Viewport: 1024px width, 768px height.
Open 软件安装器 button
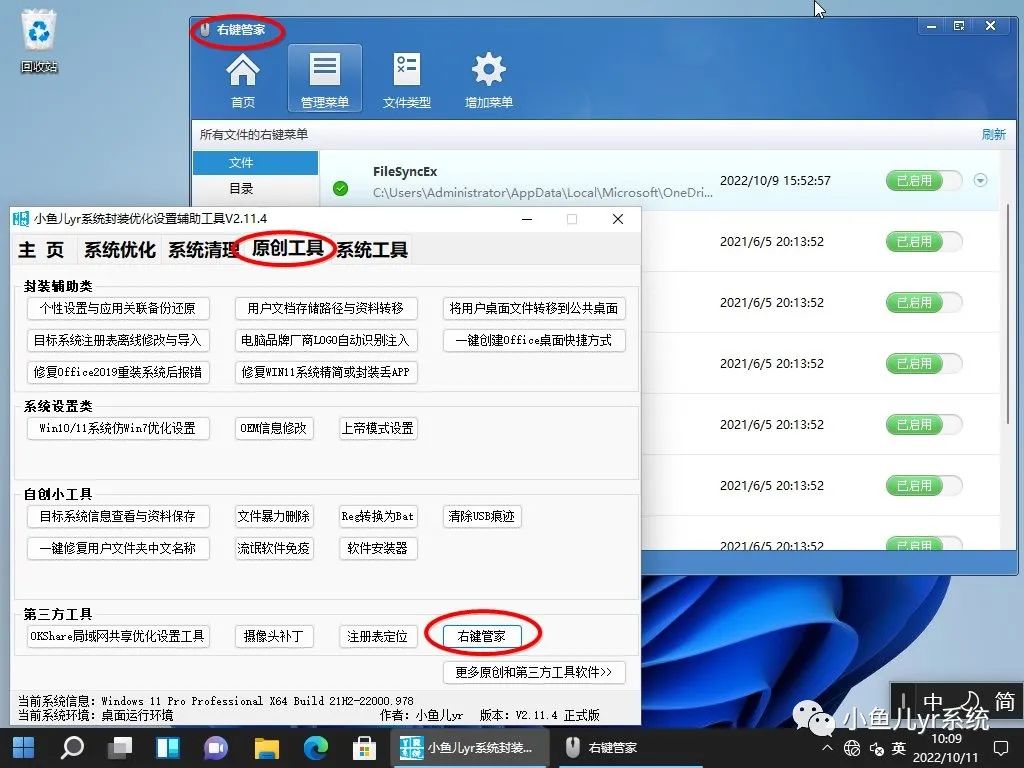point(377,549)
